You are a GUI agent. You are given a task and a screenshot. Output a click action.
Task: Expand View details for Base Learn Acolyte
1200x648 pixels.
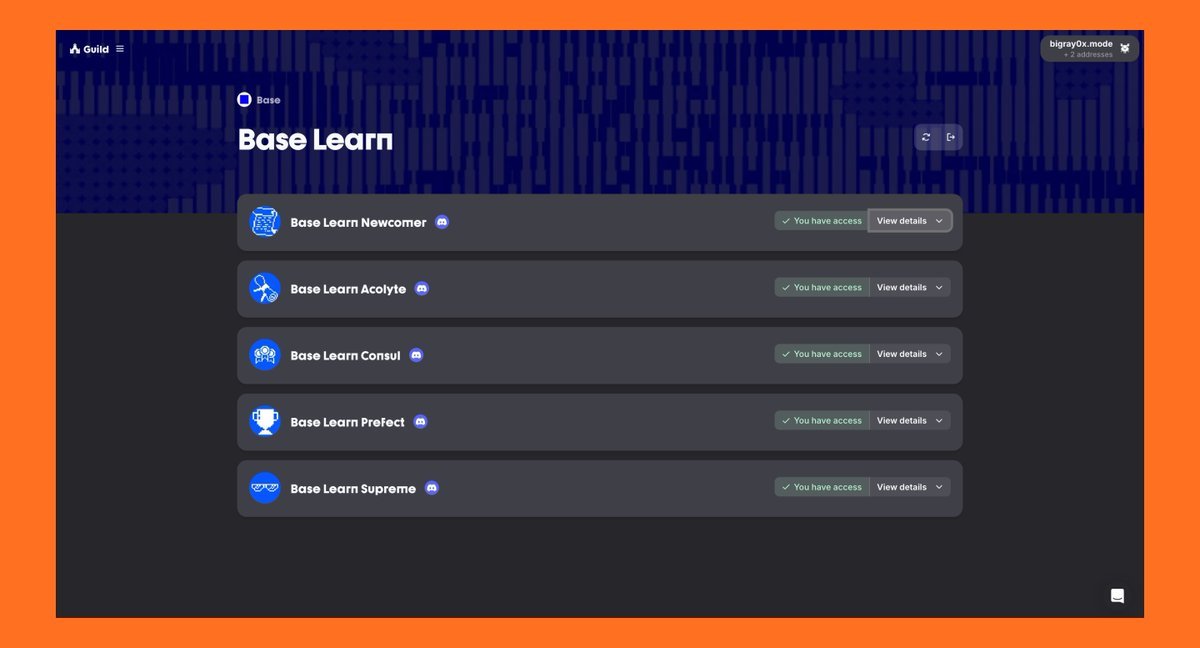910,287
